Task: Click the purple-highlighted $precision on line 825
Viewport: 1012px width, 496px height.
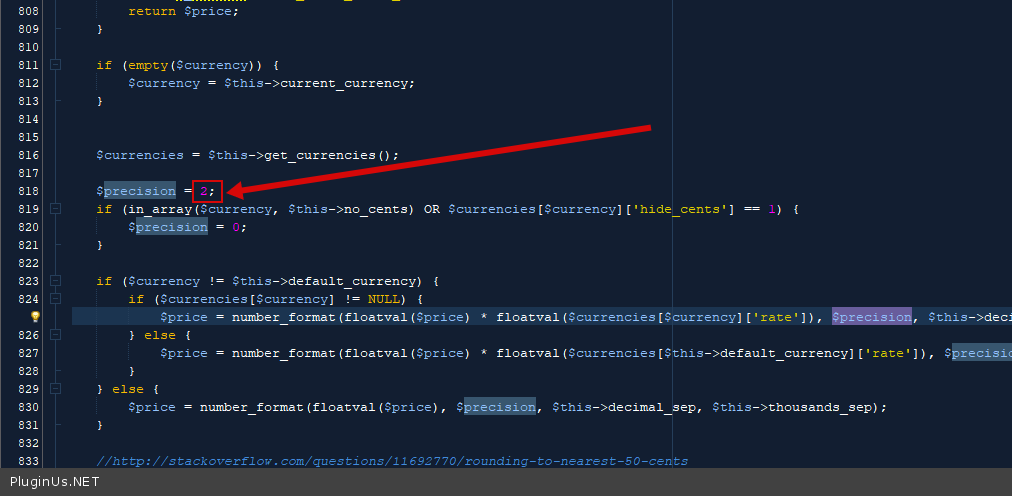Action: coord(871,317)
